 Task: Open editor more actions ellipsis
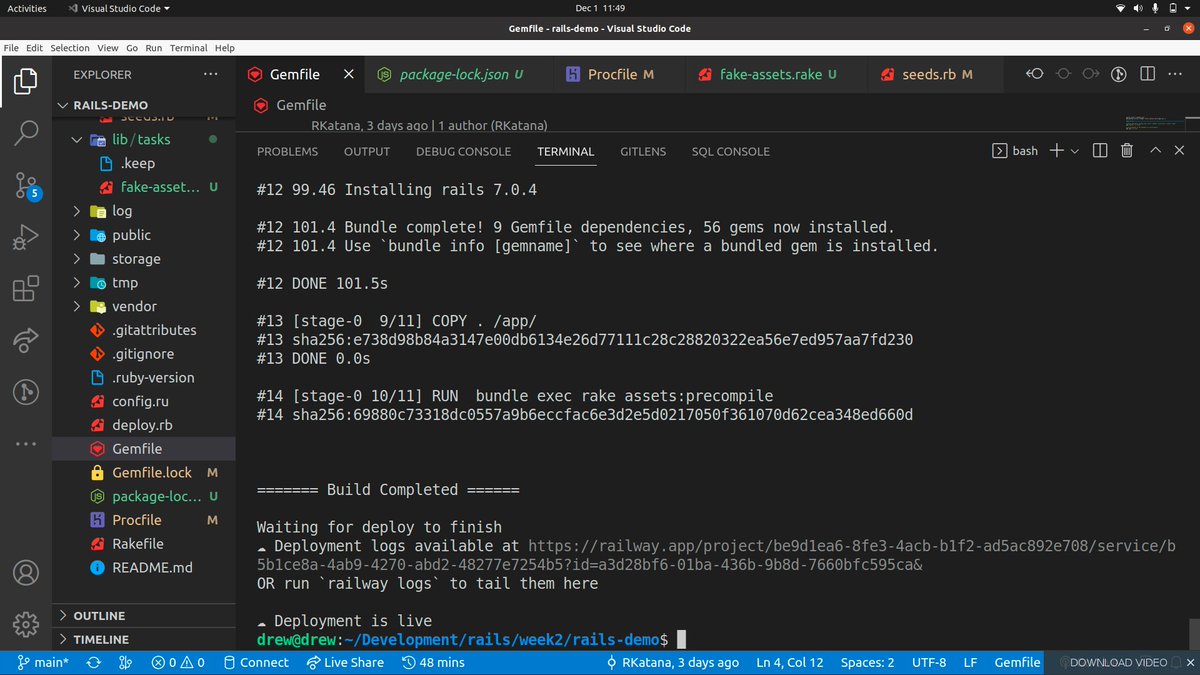(x=1176, y=74)
